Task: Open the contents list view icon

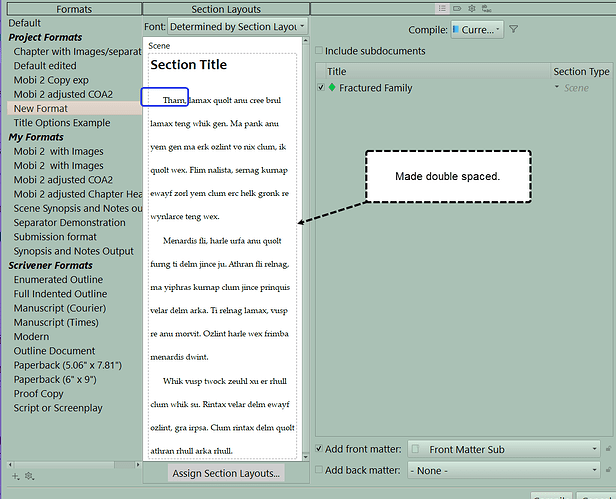Action: pyautogui.click(x=442, y=8)
